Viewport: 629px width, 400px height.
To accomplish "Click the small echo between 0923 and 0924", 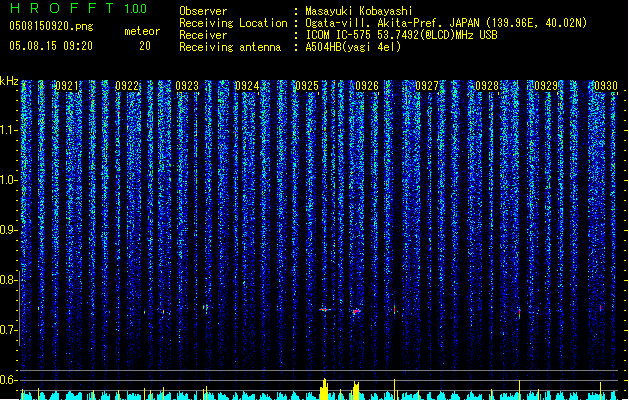I will pyautogui.click(x=205, y=307).
